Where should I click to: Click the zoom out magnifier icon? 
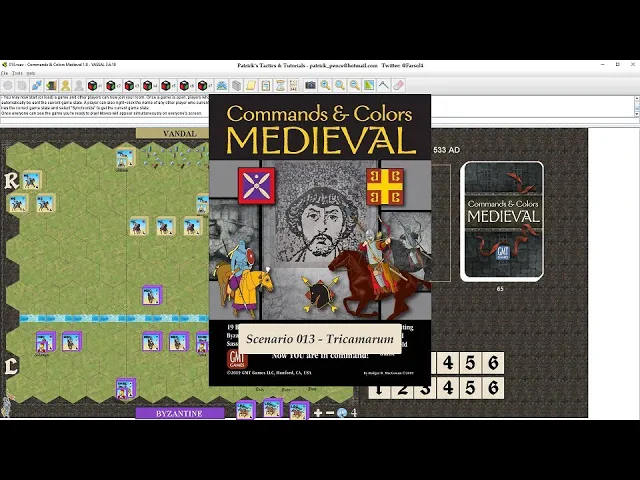355,85
